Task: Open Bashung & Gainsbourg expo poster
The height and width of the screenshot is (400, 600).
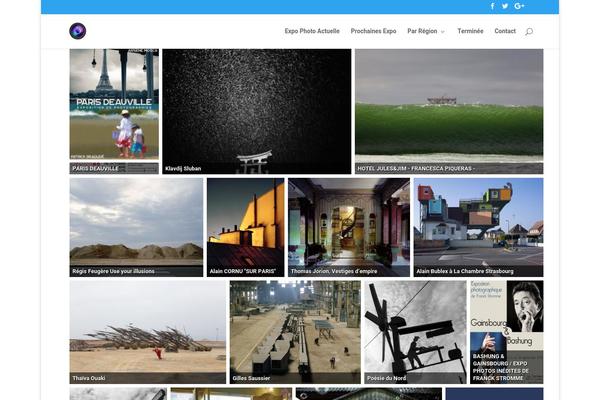Action: (x=507, y=332)
